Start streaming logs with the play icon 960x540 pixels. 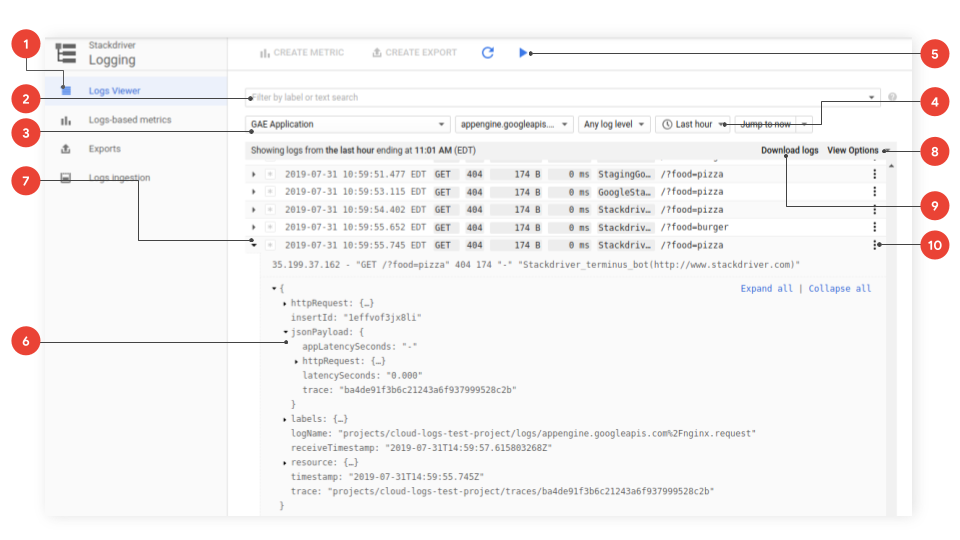pyautogui.click(x=523, y=53)
